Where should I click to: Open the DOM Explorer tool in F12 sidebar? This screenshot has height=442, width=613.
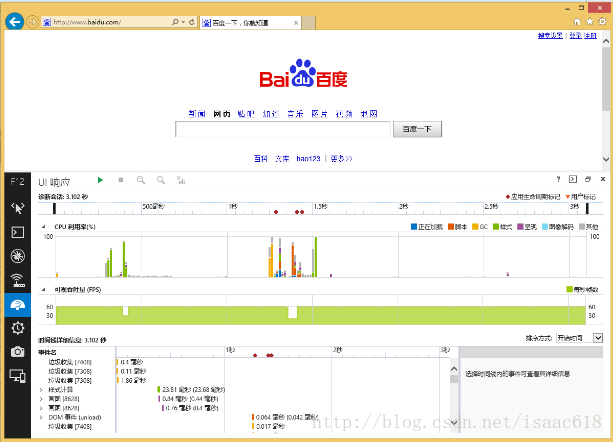click(x=18, y=208)
